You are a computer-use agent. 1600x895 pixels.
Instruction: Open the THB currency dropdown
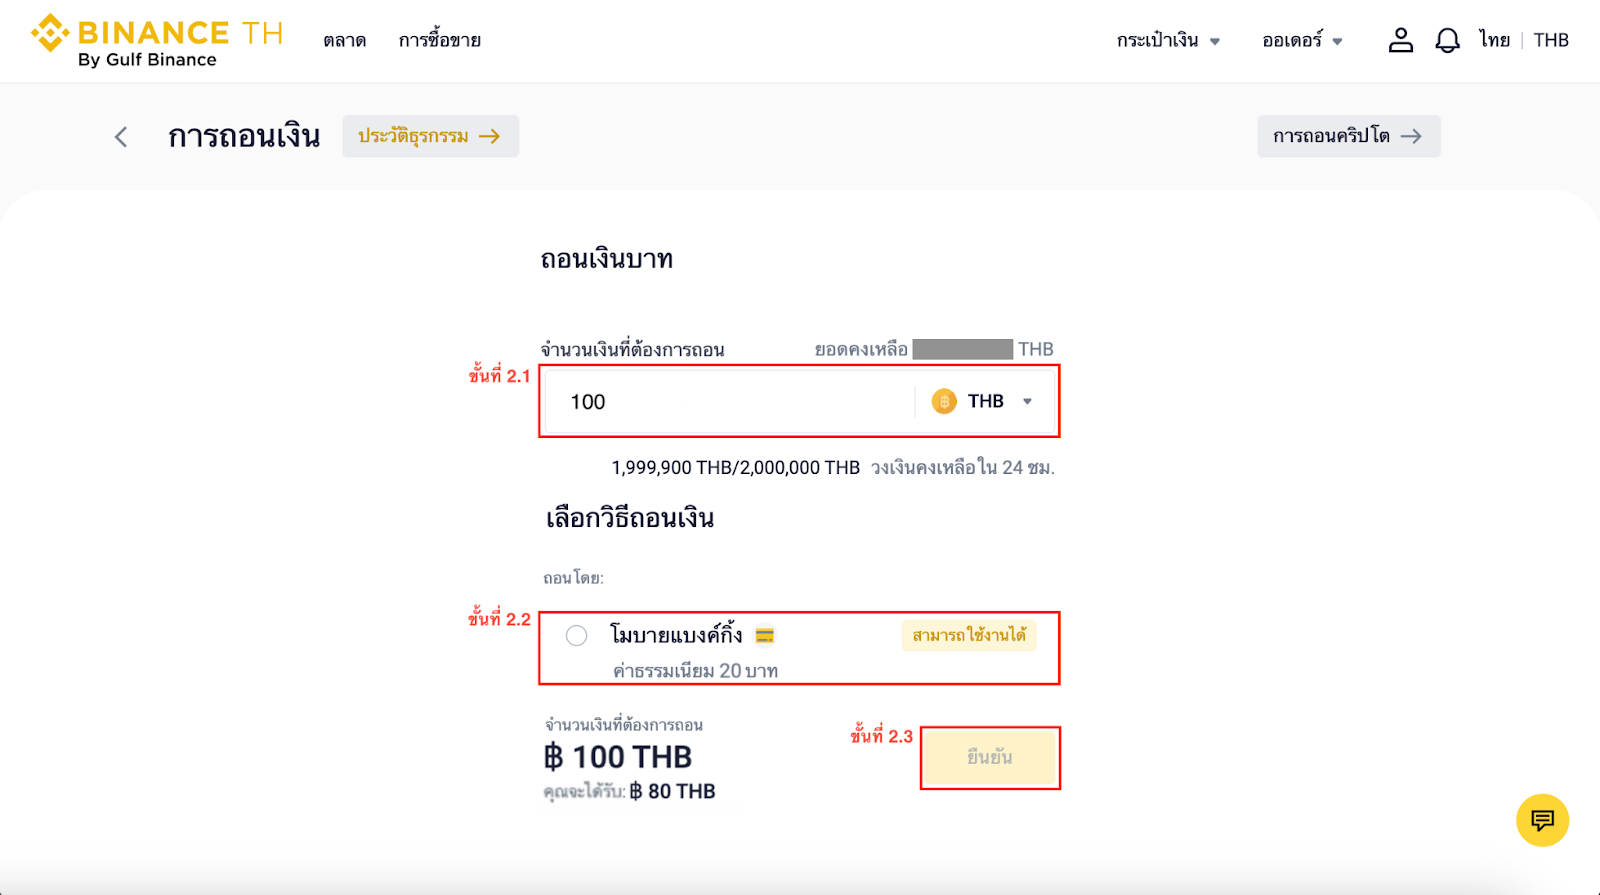[1027, 400]
